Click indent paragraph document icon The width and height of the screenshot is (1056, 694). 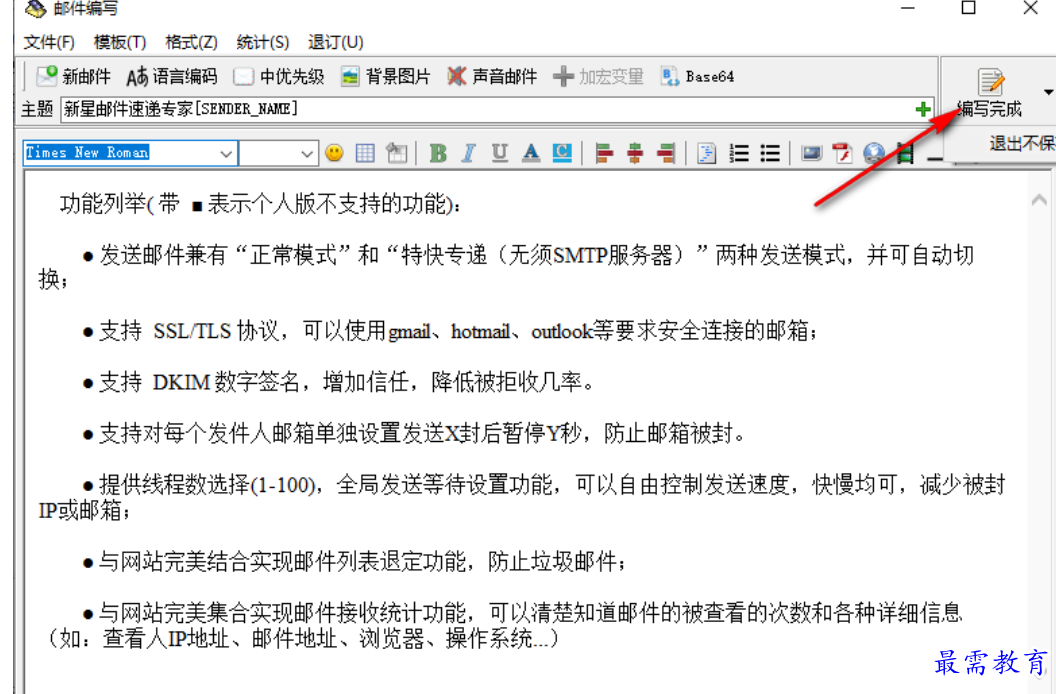pos(706,153)
